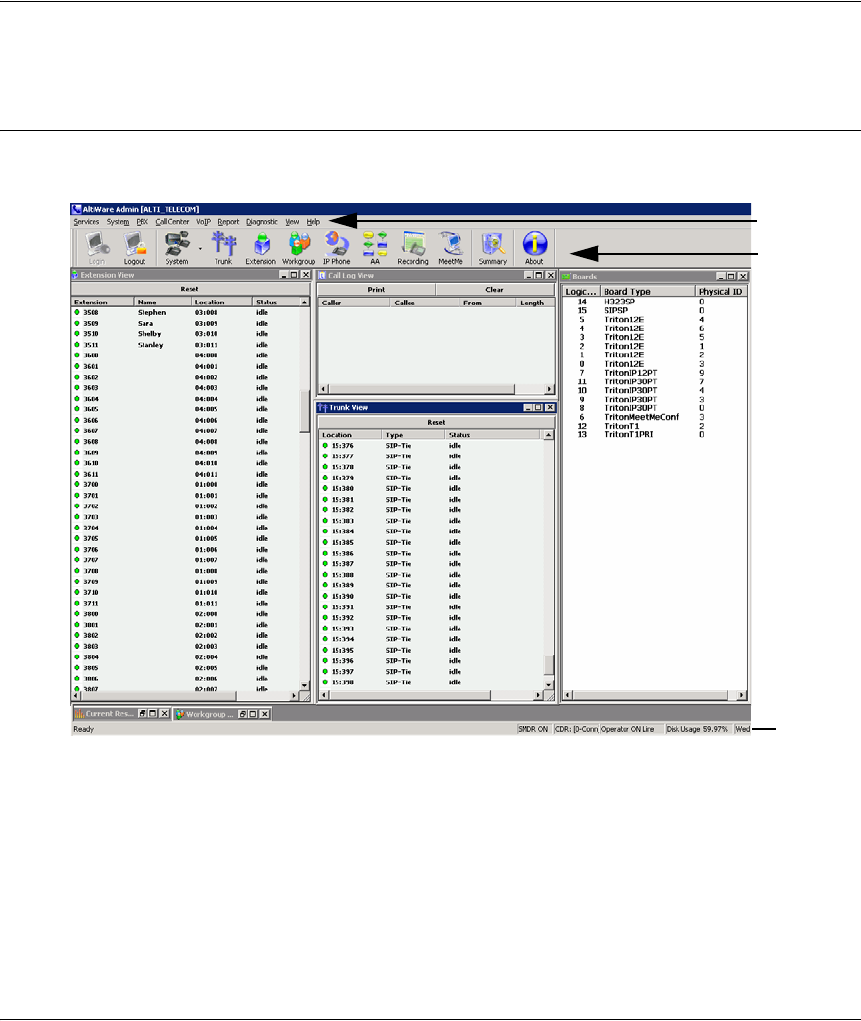Click the Logout toolbar icon
Image resolution: width=861 pixels, height=1021 pixels.
point(134,249)
